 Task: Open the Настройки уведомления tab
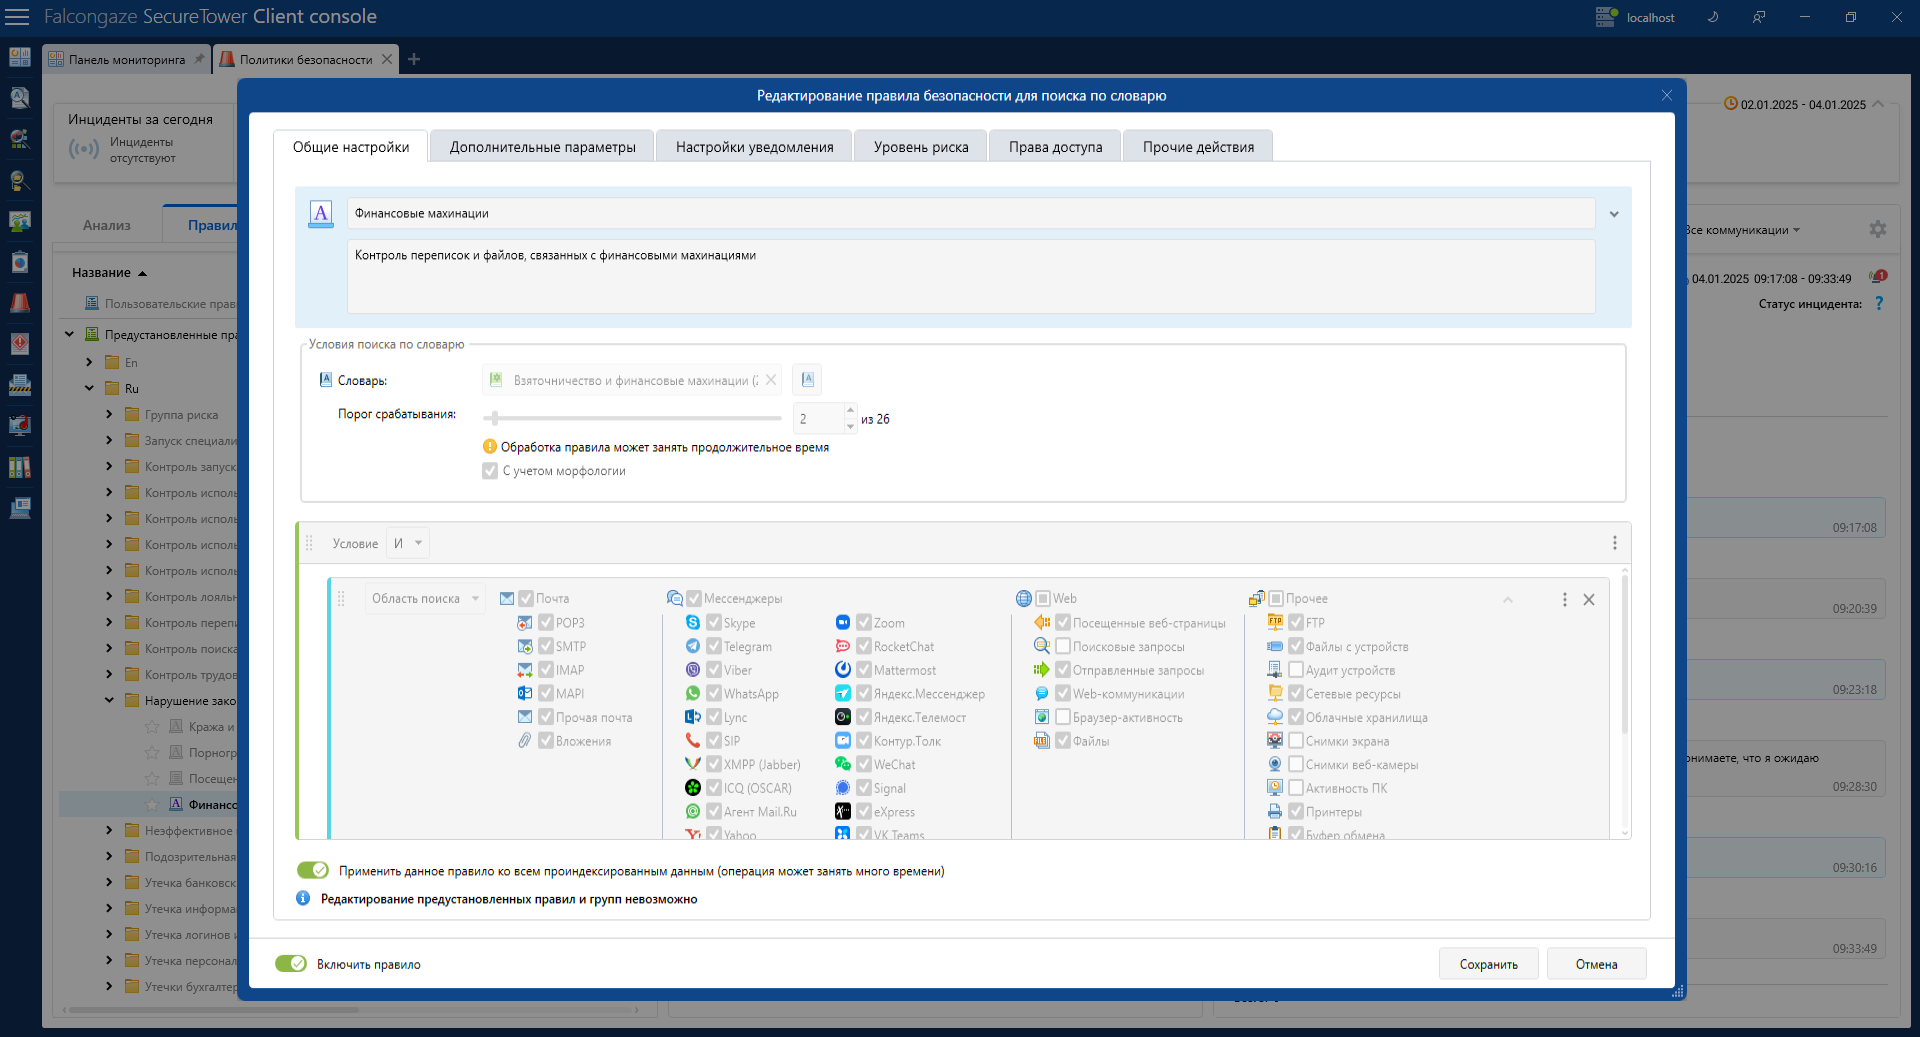click(754, 147)
